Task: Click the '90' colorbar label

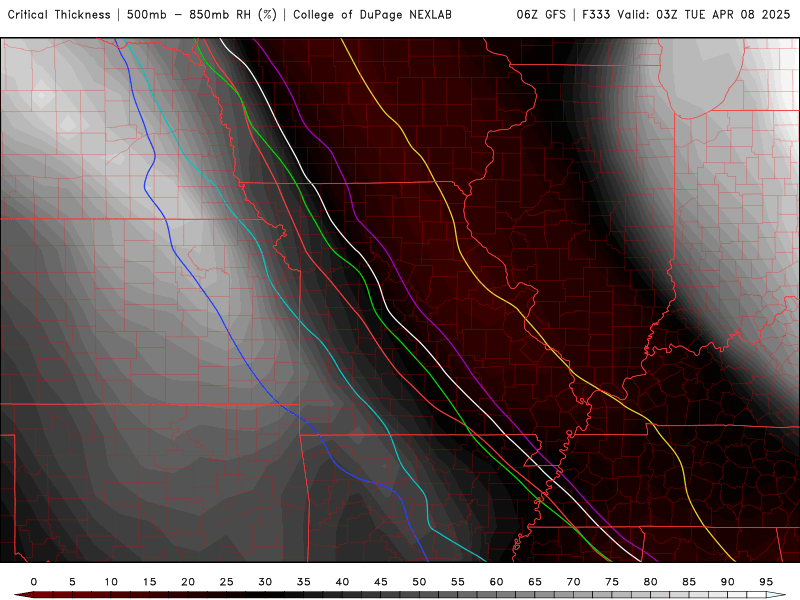Action: (x=728, y=582)
